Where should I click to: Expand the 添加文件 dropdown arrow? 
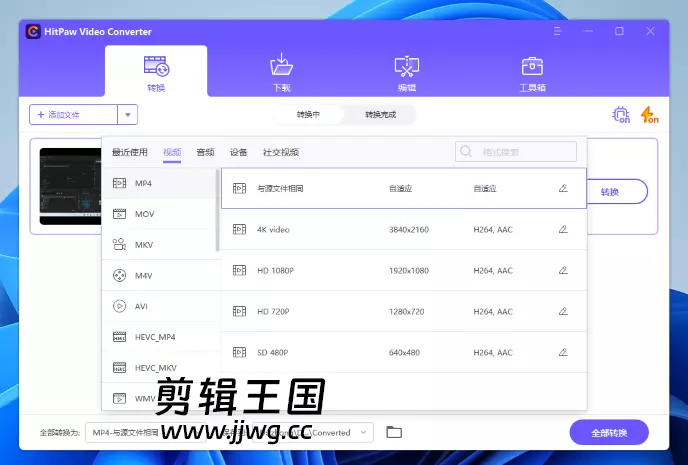(x=128, y=114)
